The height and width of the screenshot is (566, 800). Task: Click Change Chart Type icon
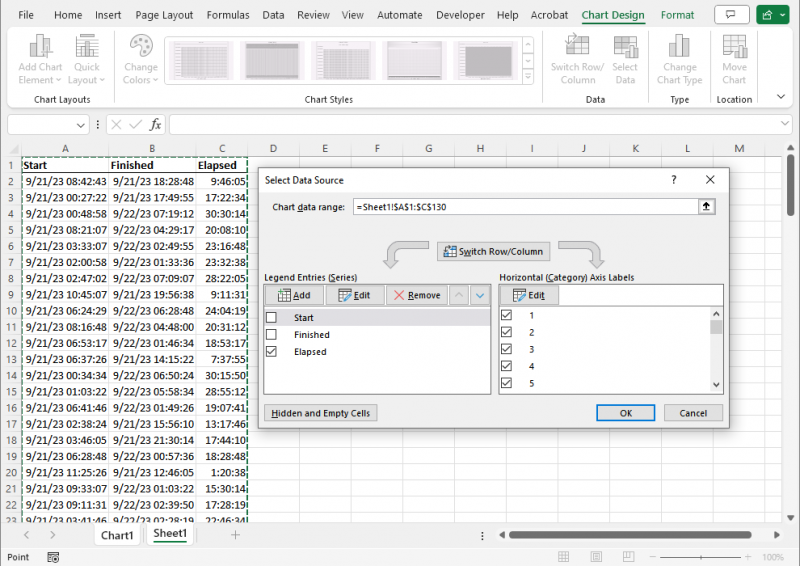[x=679, y=59]
